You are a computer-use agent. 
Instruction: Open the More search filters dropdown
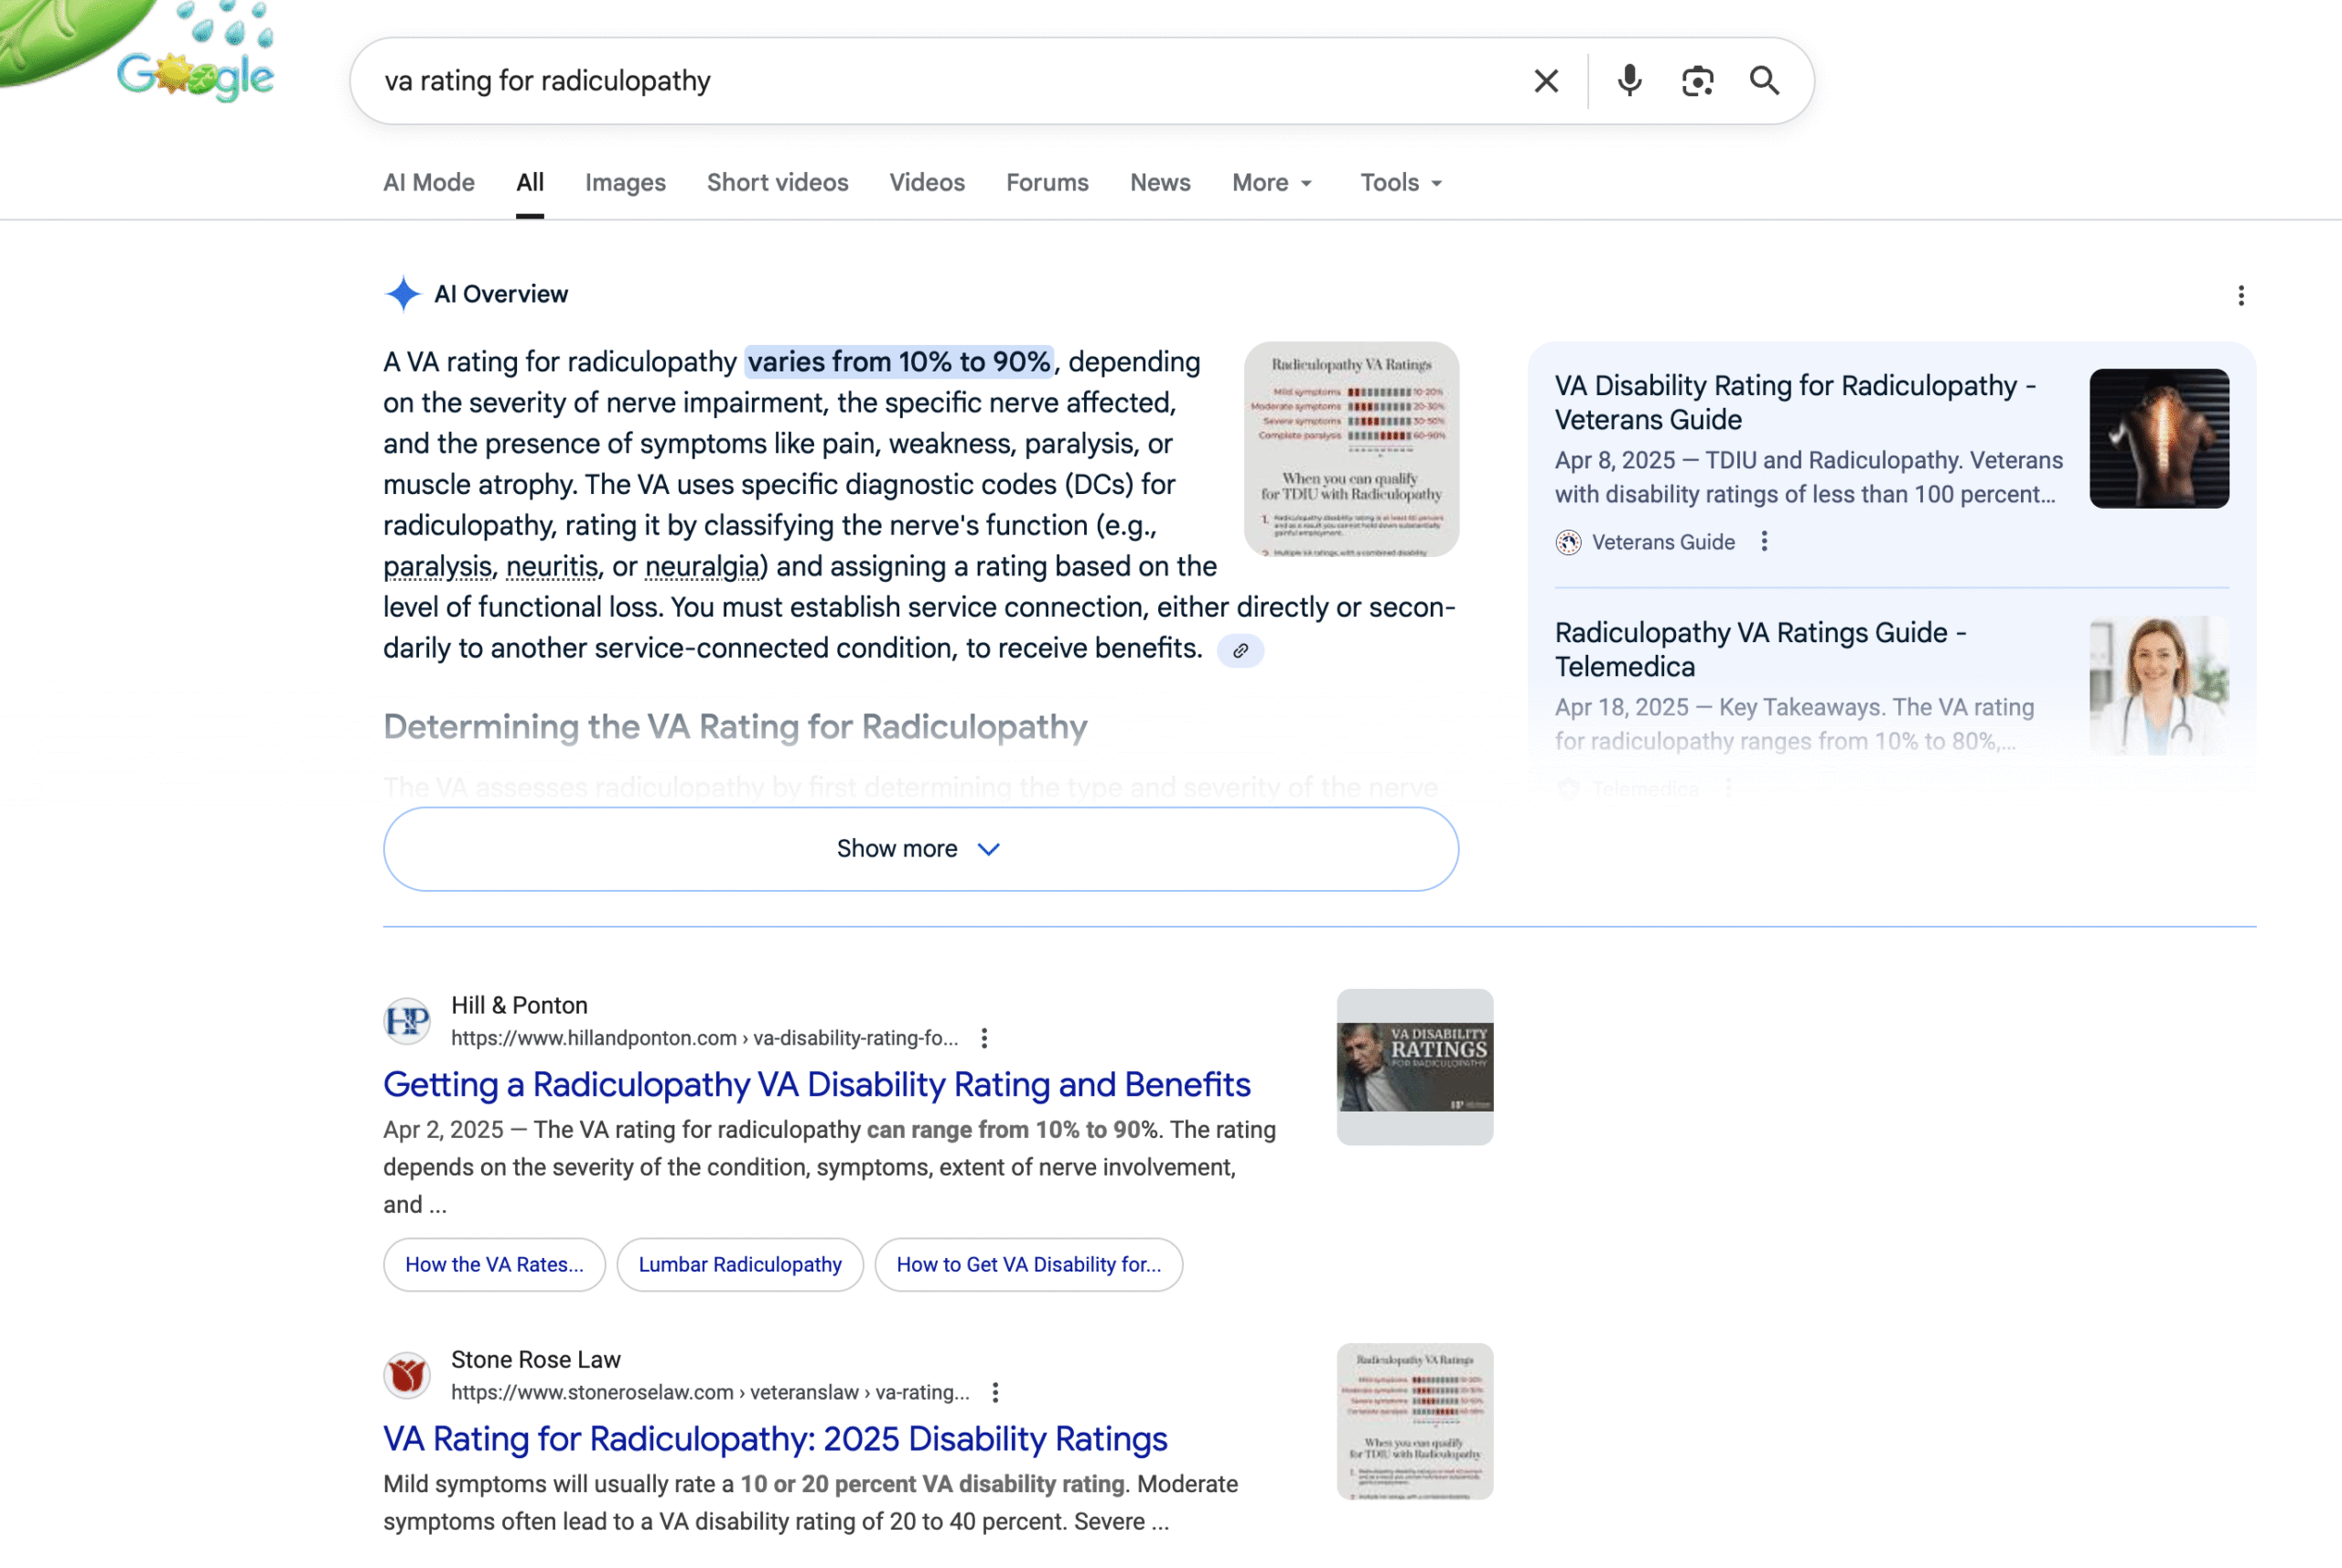[1271, 183]
